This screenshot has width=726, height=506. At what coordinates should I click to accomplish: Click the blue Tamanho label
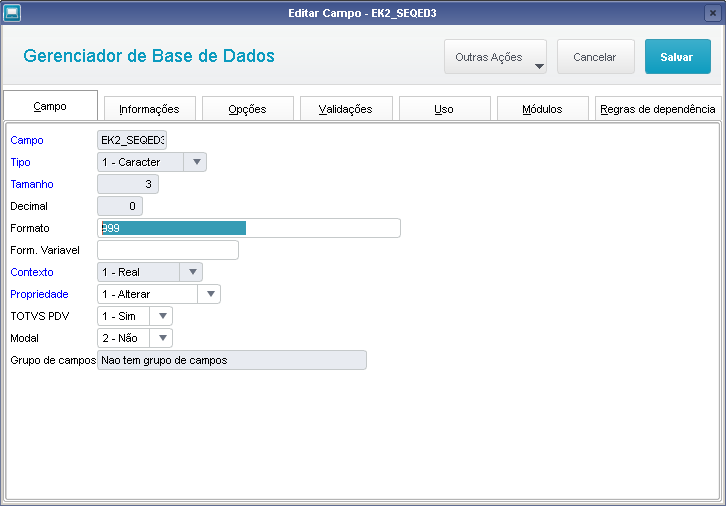tap(32, 184)
